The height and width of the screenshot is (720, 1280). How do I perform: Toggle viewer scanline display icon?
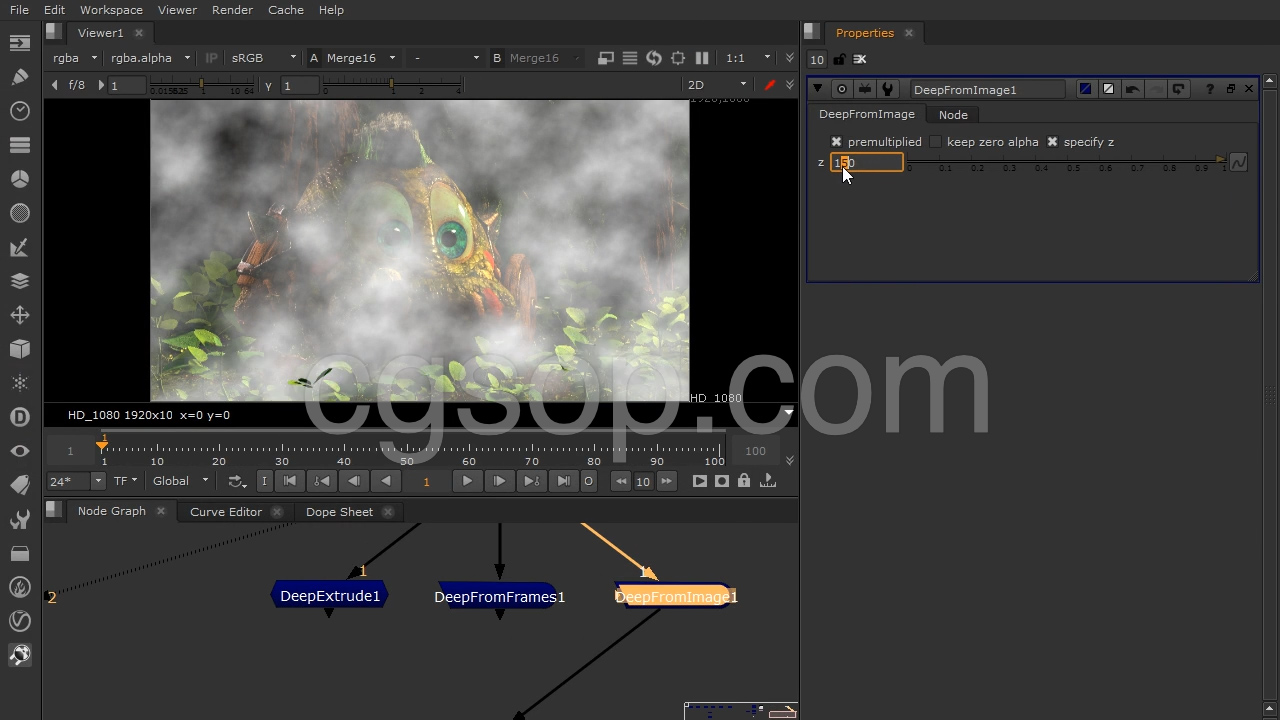pos(630,58)
